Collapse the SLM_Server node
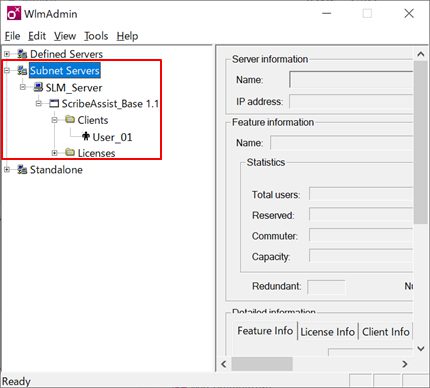Screen dimensions: 430x388 click(x=23, y=87)
